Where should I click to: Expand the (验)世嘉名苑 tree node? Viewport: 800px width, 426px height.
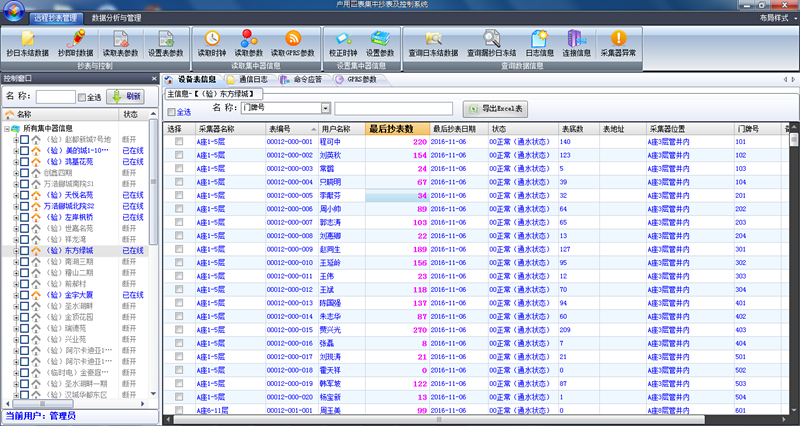pos(16,228)
